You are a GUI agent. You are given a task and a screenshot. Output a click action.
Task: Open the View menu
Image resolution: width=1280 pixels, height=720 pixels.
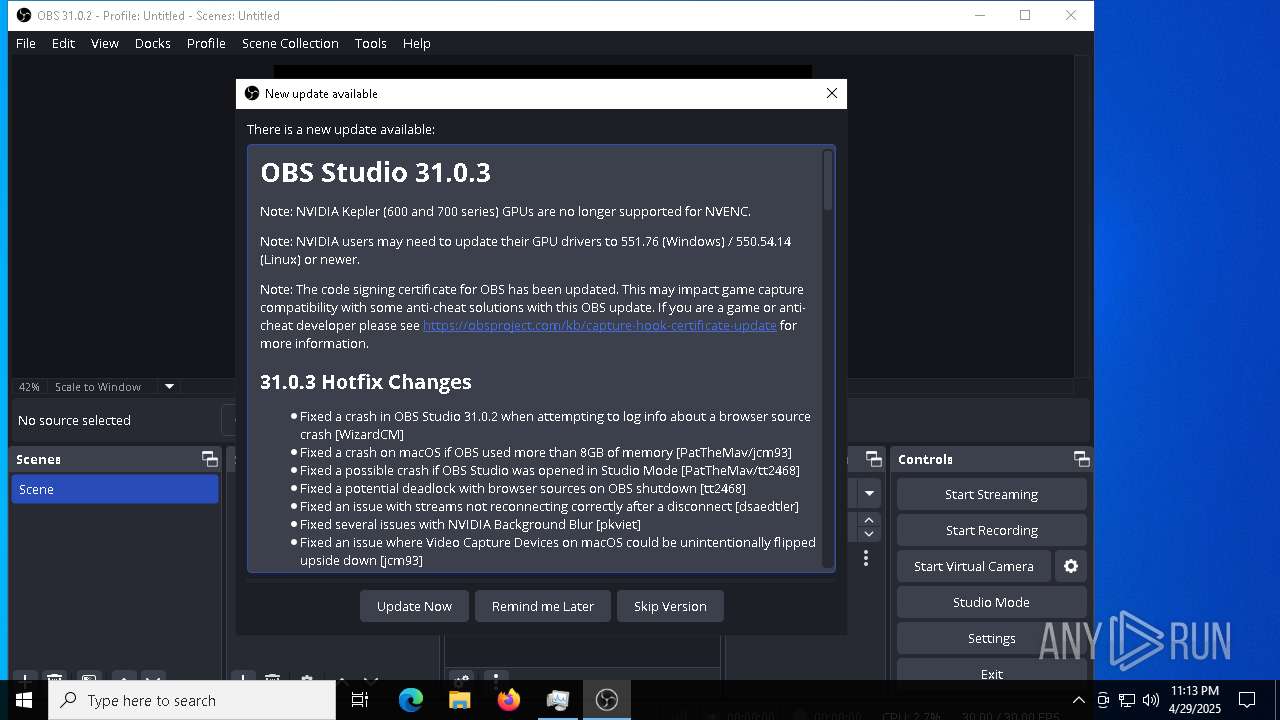coord(105,43)
